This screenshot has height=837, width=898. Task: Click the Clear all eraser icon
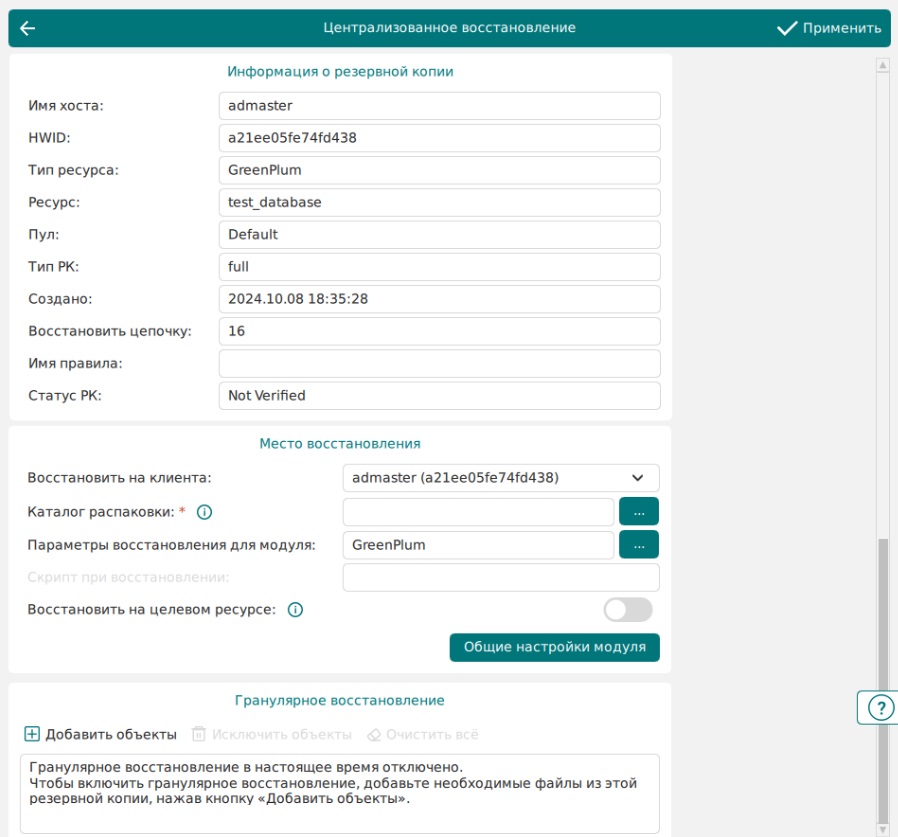(x=374, y=734)
